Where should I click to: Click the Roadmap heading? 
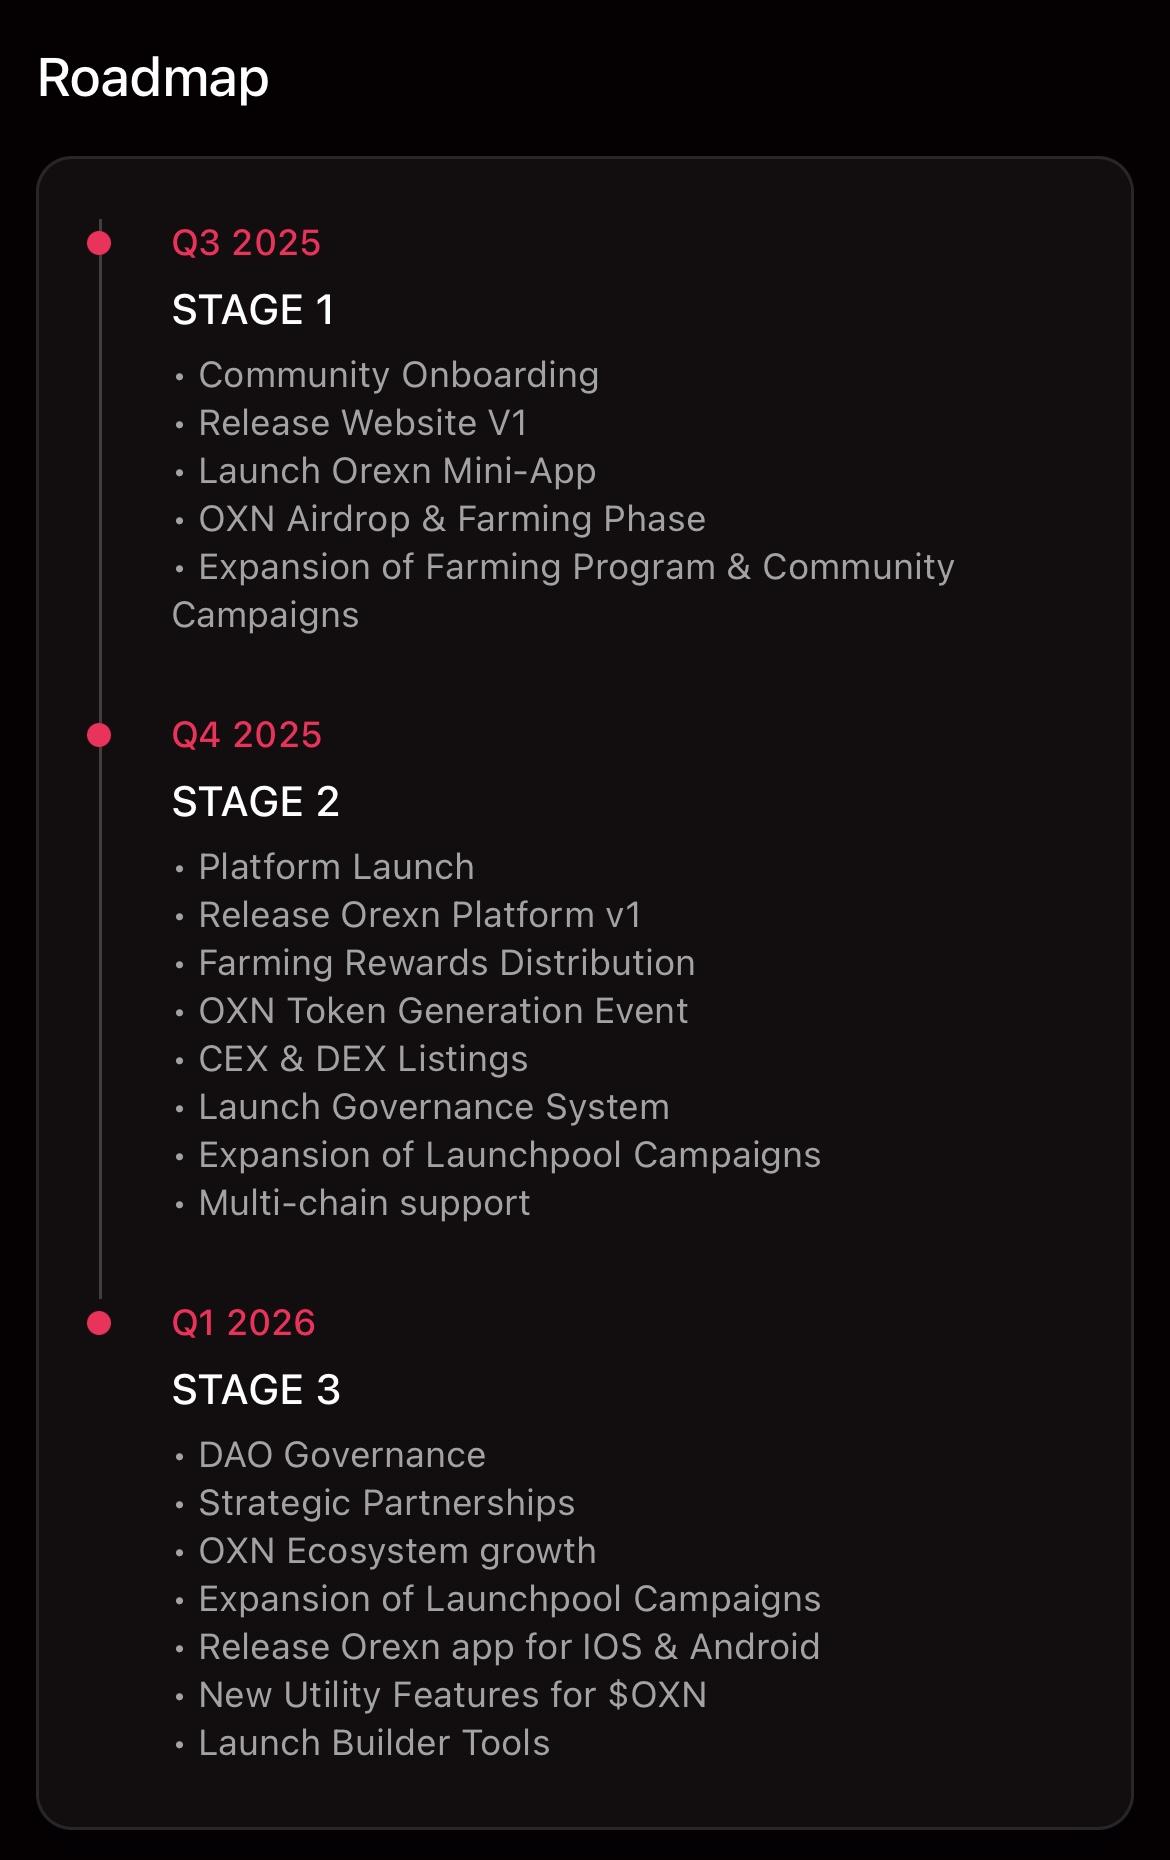pos(153,78)
